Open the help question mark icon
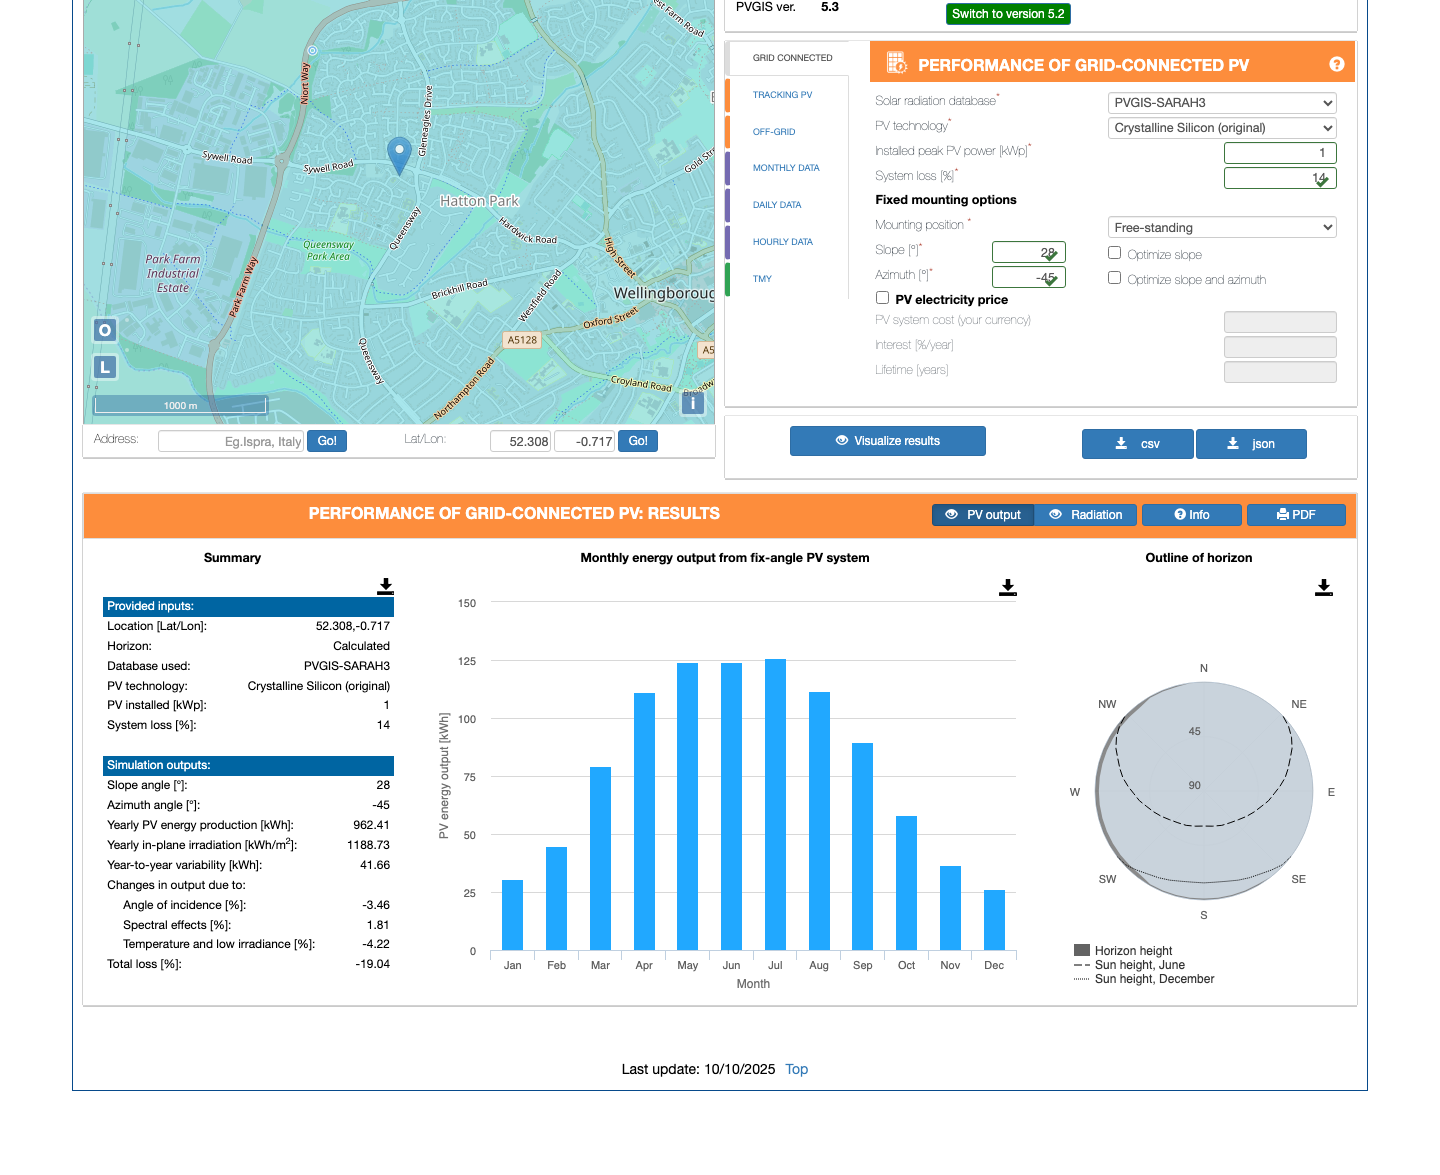Screen dimensions: 1440x1175 pos(1337,63)
